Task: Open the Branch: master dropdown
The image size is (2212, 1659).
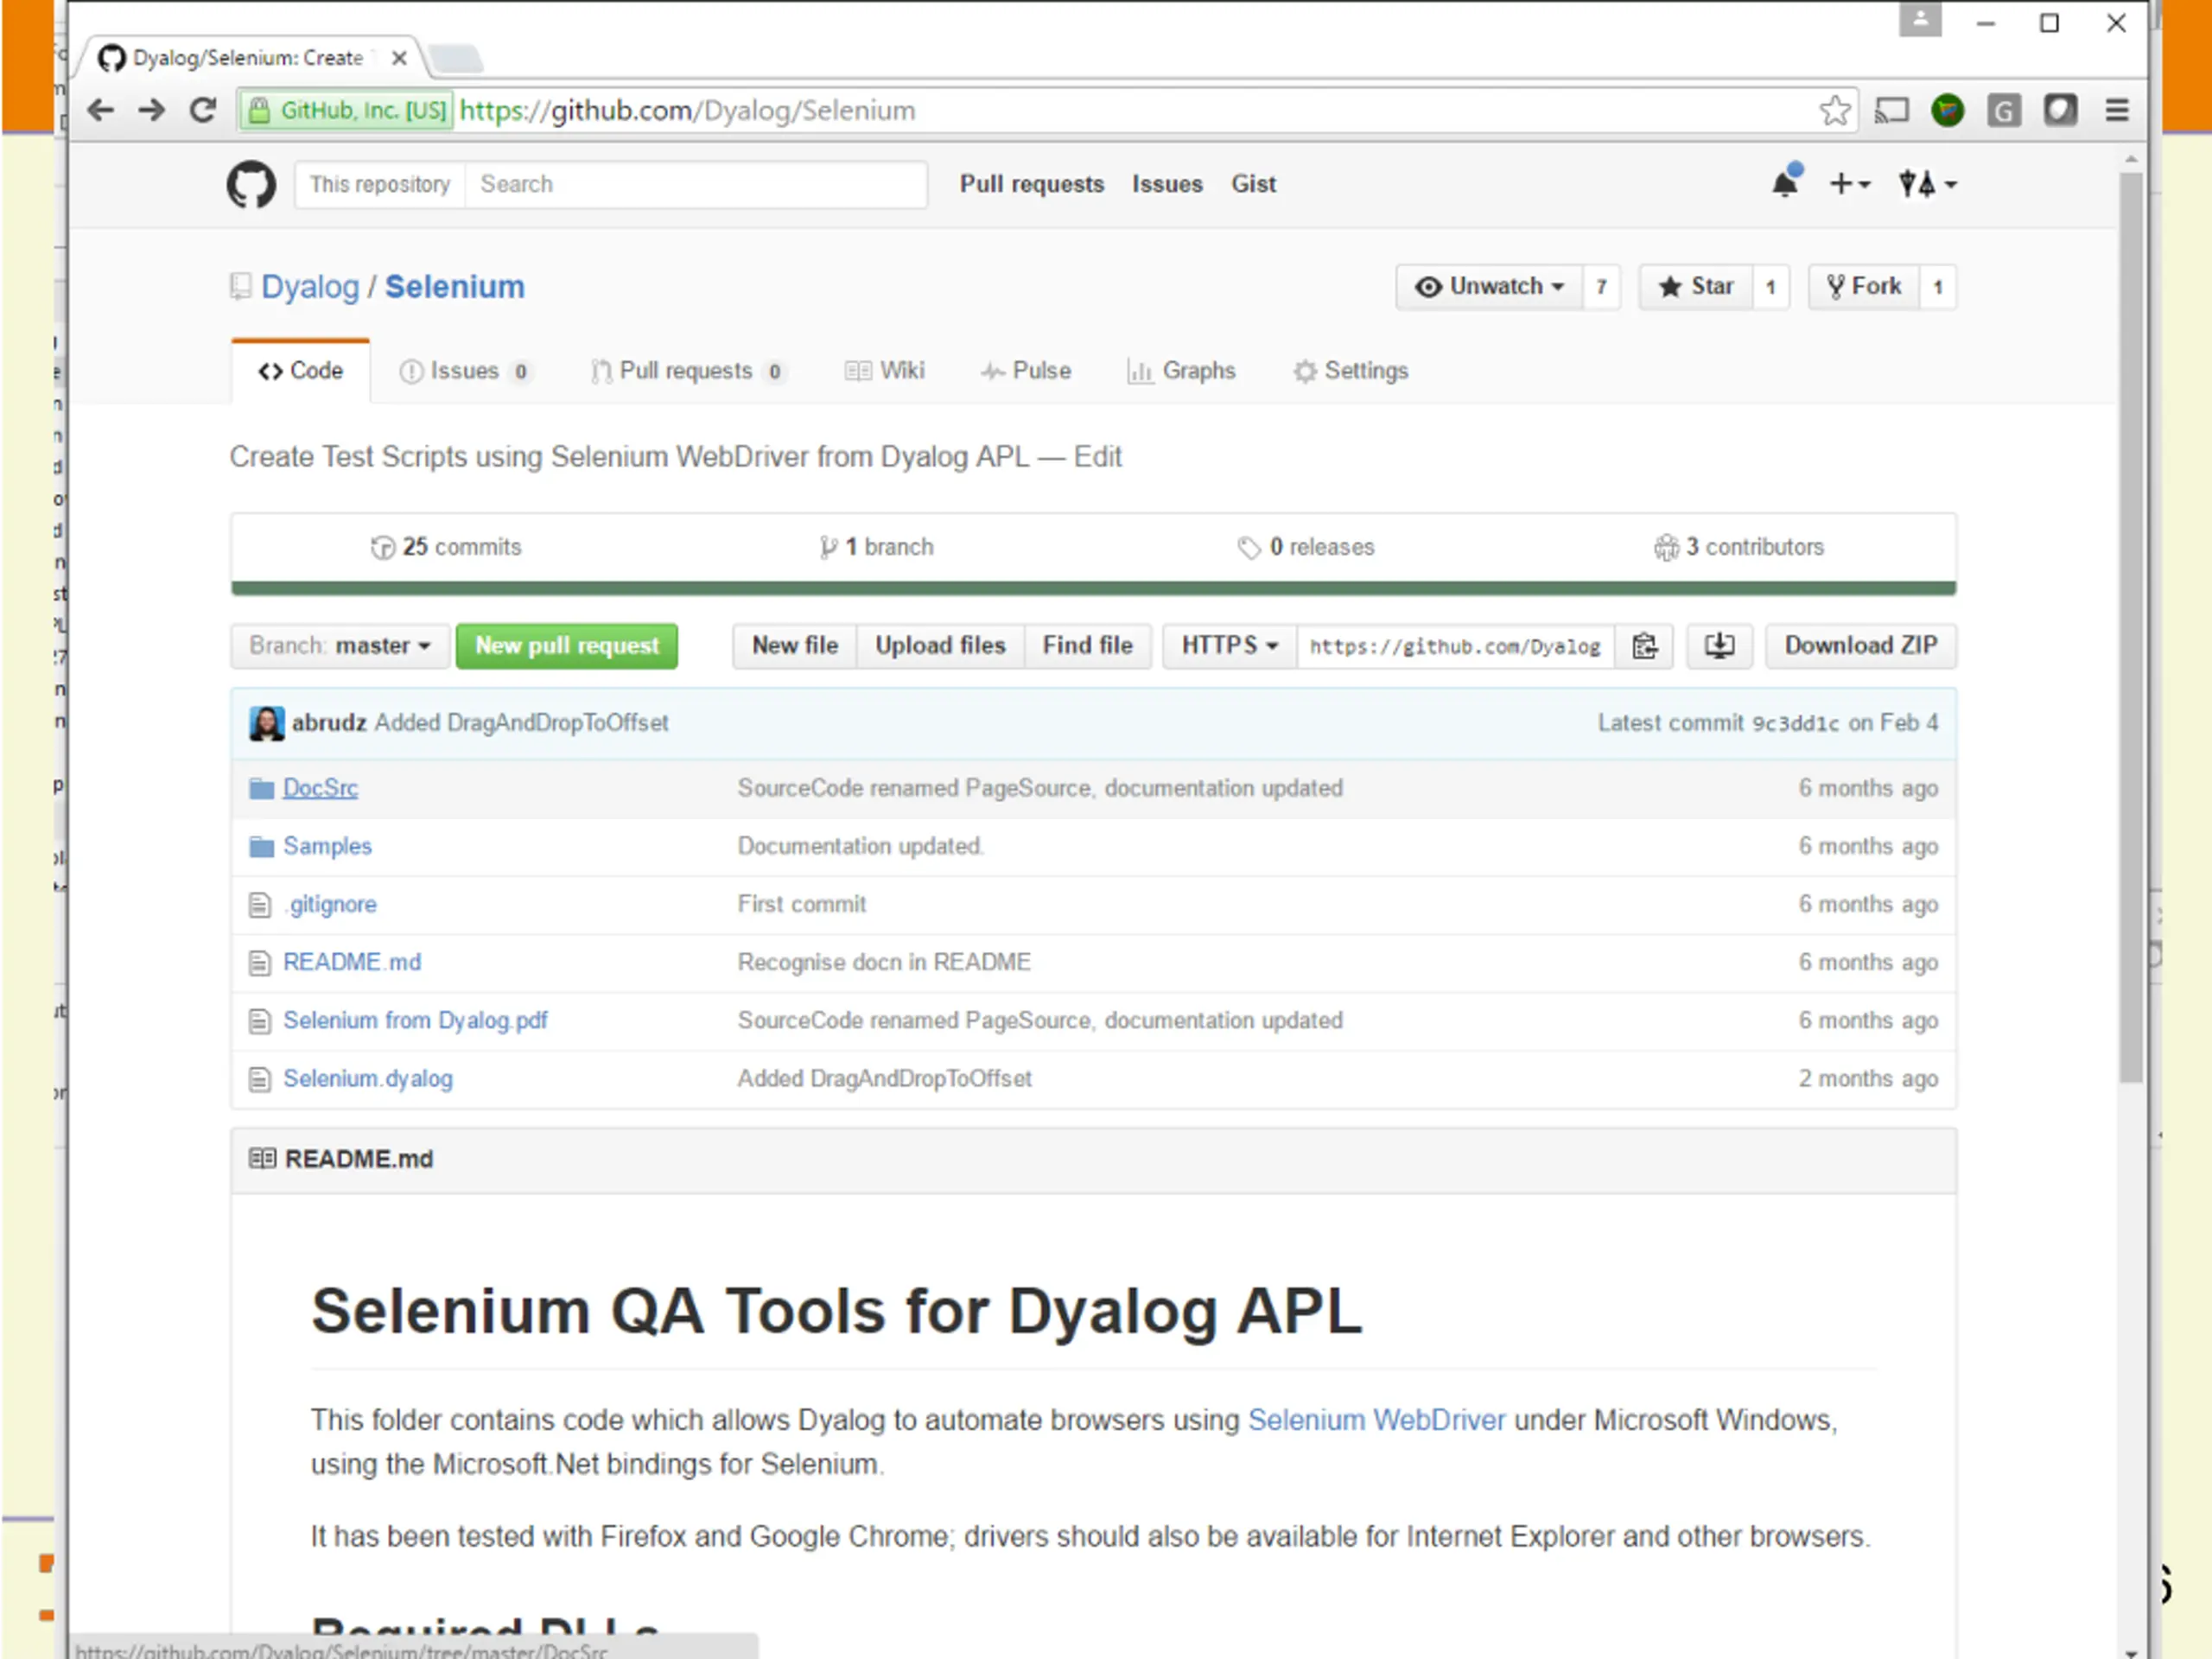Action: coord(339,646)
